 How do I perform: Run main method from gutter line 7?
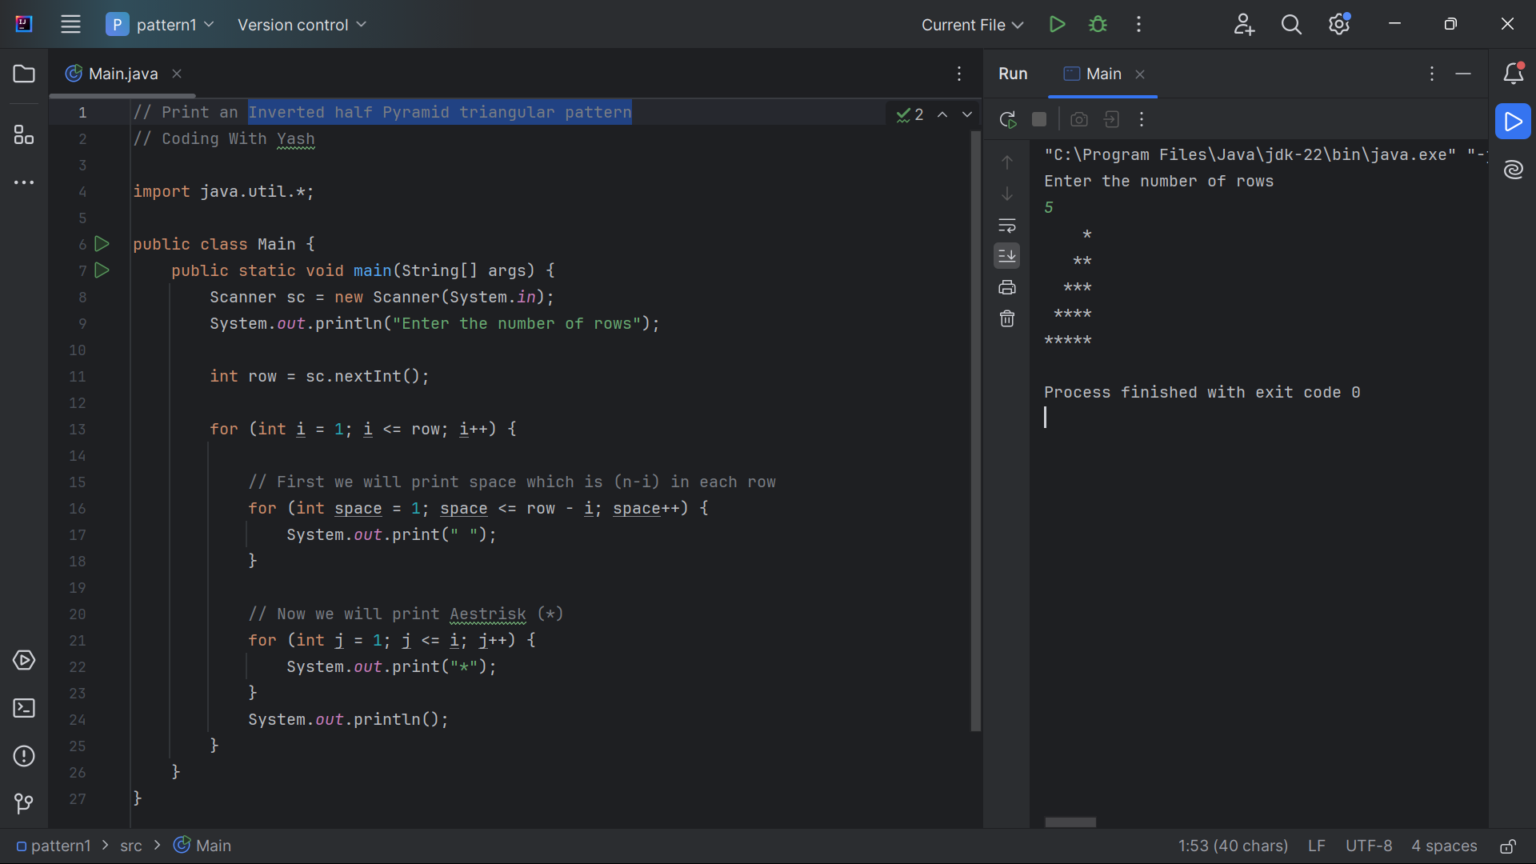102,270
